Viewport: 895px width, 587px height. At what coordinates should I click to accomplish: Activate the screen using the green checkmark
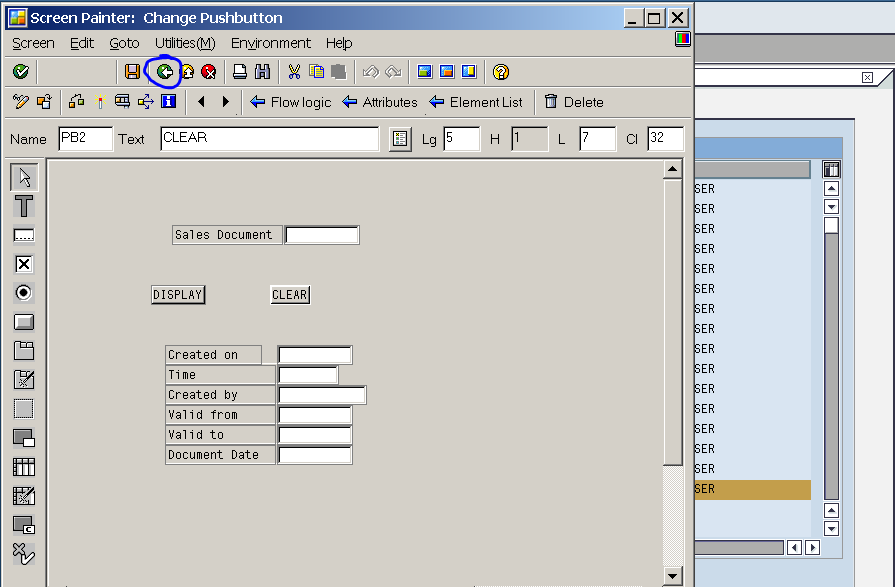click(21, 71)
